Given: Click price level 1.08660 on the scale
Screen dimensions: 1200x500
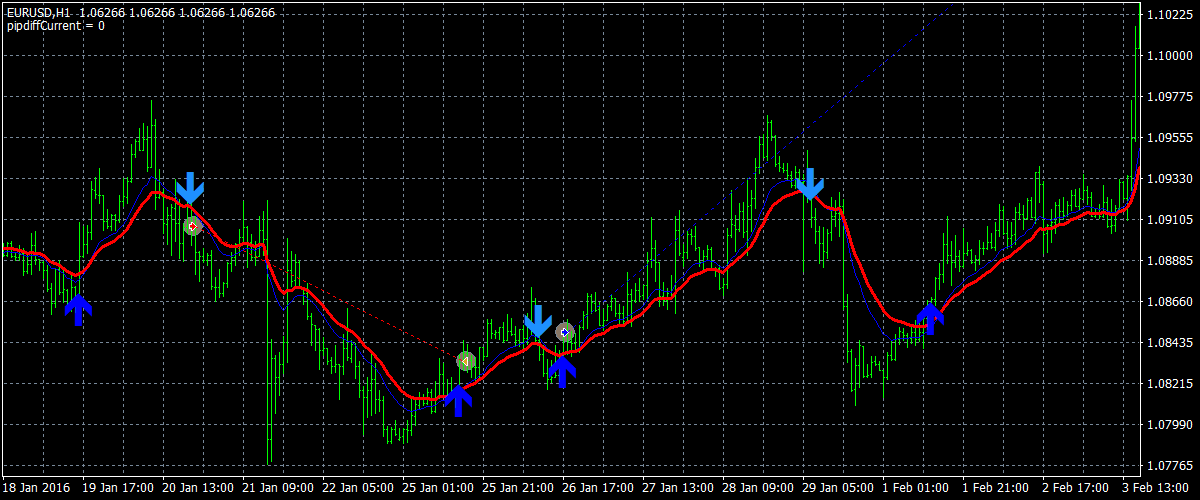Looking at the screenshot, I should 1172,302.
